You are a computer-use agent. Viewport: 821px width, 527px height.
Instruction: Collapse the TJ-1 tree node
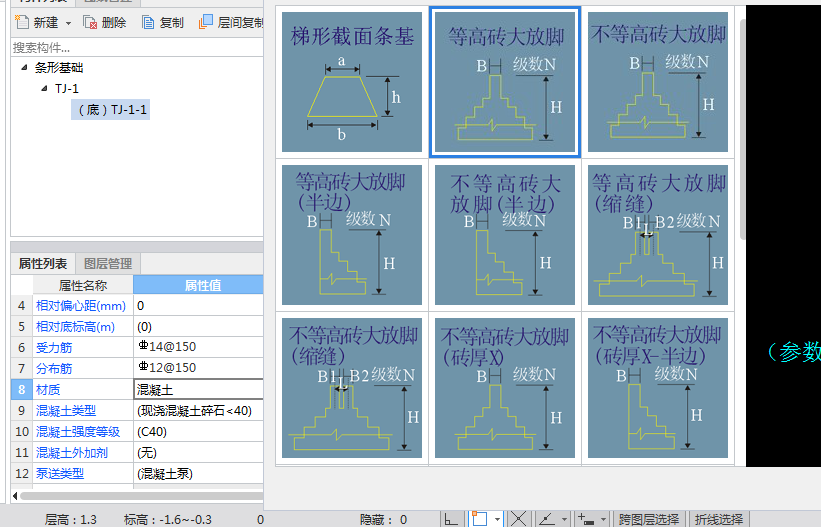[x=45, y=89]
